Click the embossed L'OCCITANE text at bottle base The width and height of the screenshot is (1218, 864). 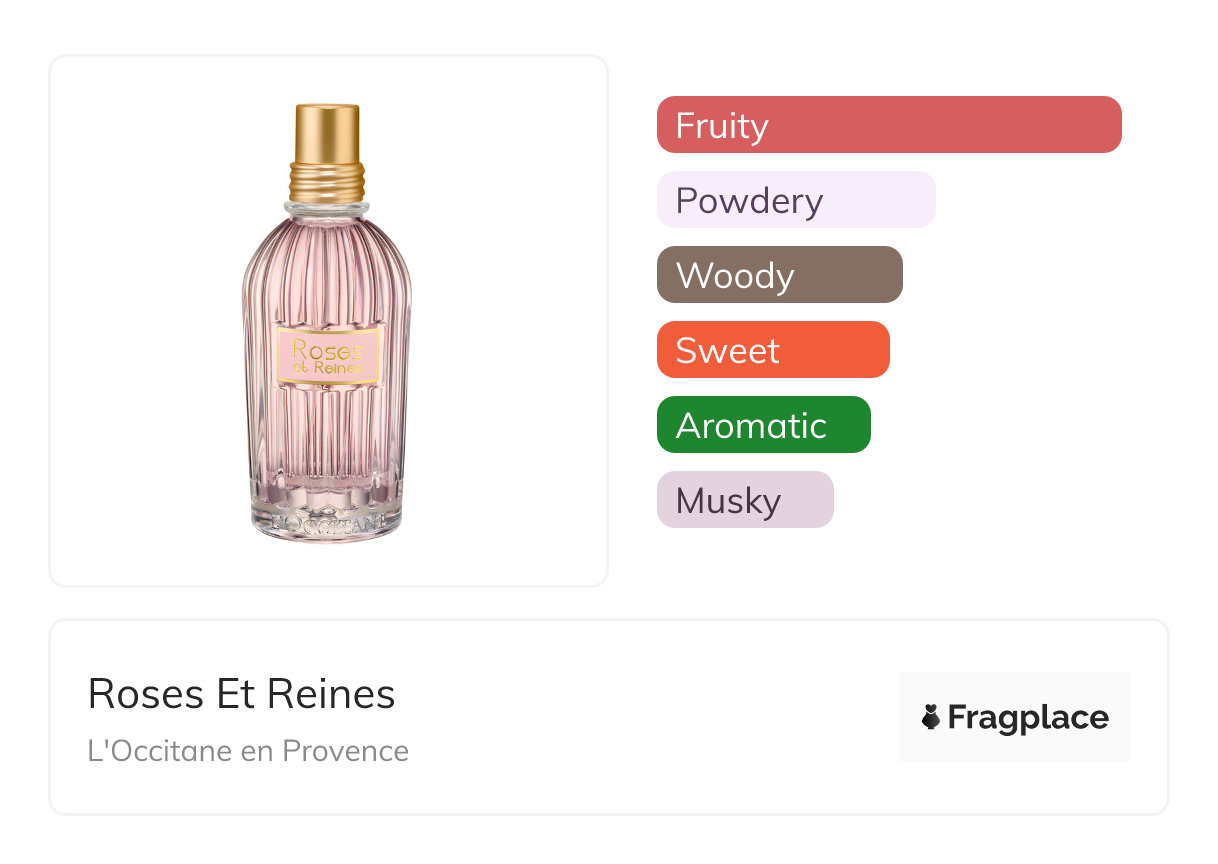click(x=328, y=522)
